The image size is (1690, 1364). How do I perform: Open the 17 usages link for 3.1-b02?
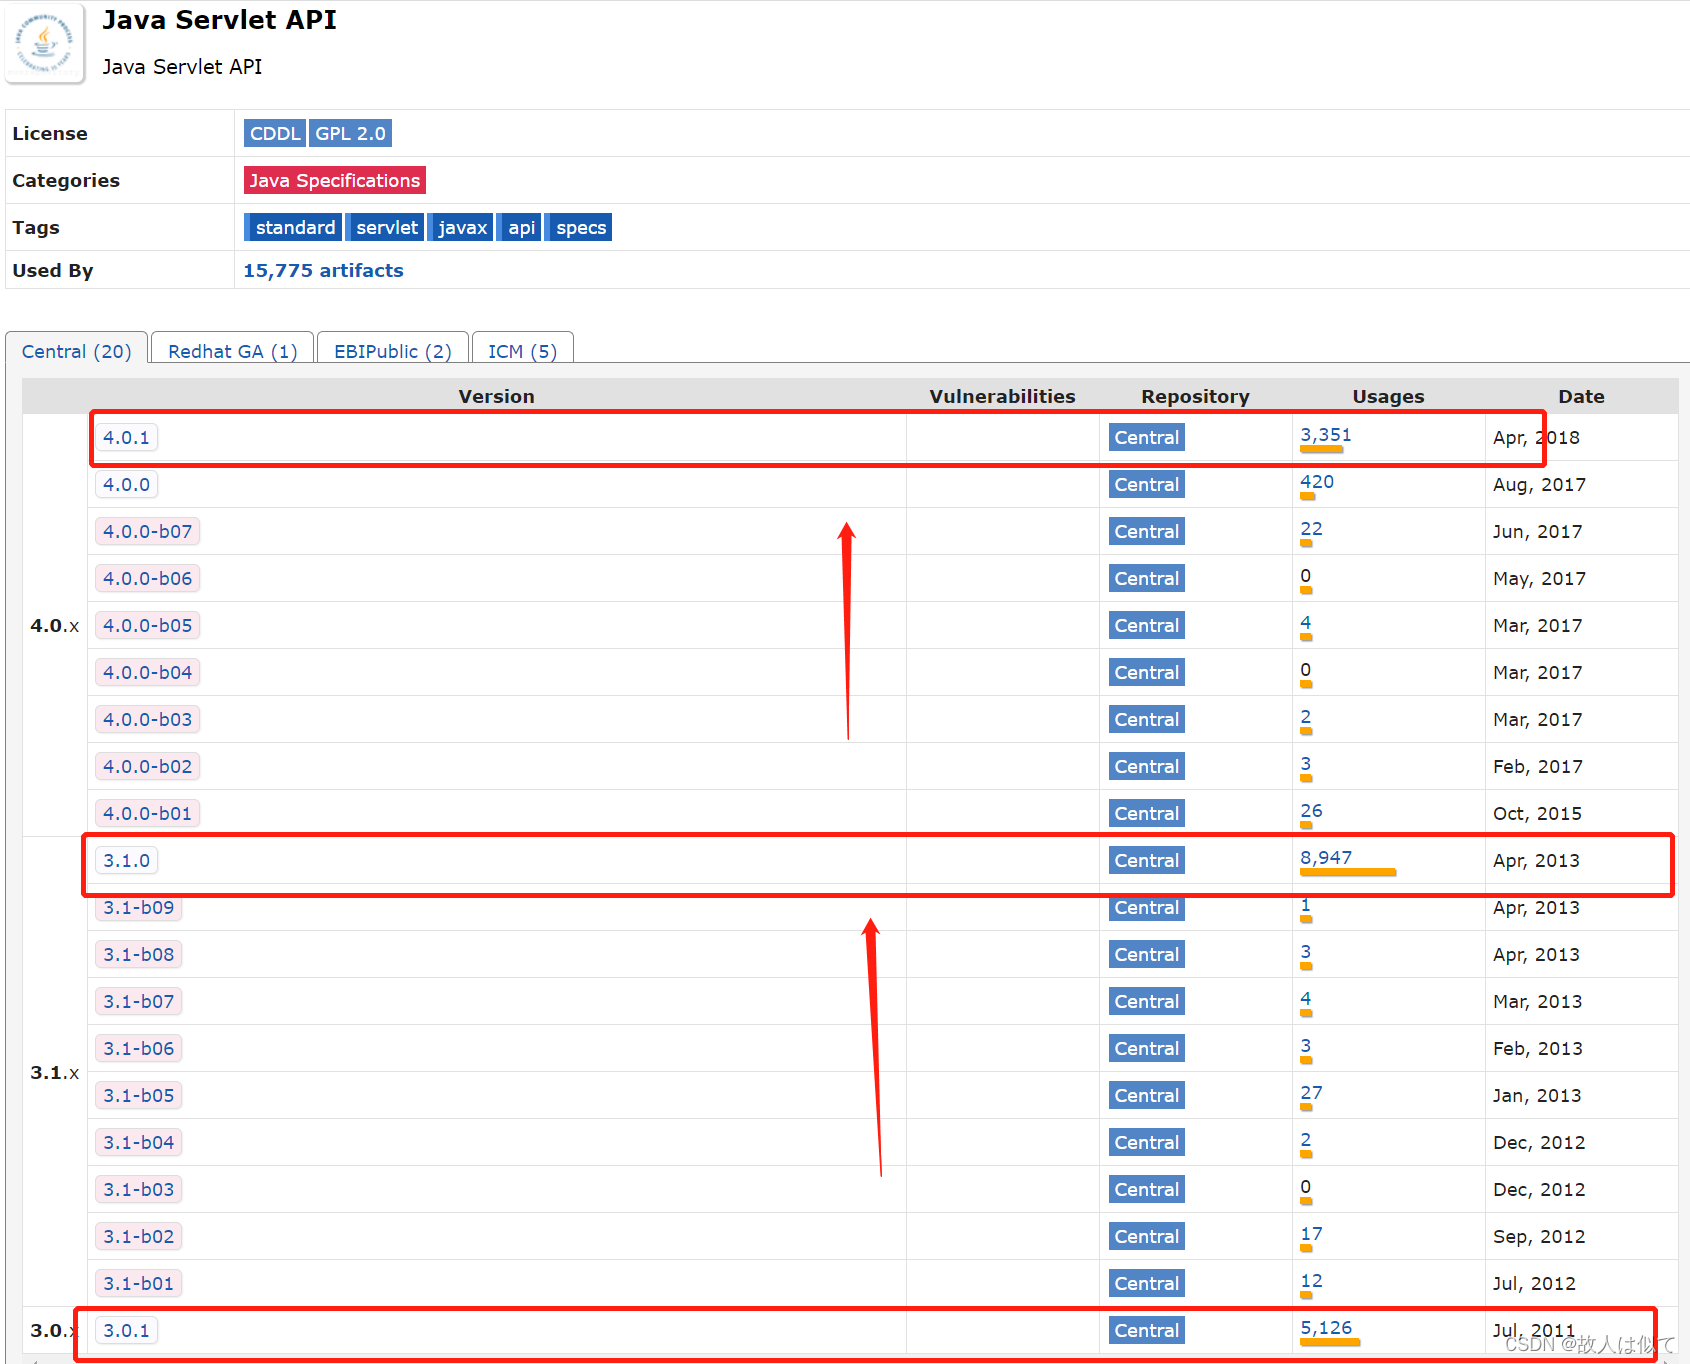1311,1234
